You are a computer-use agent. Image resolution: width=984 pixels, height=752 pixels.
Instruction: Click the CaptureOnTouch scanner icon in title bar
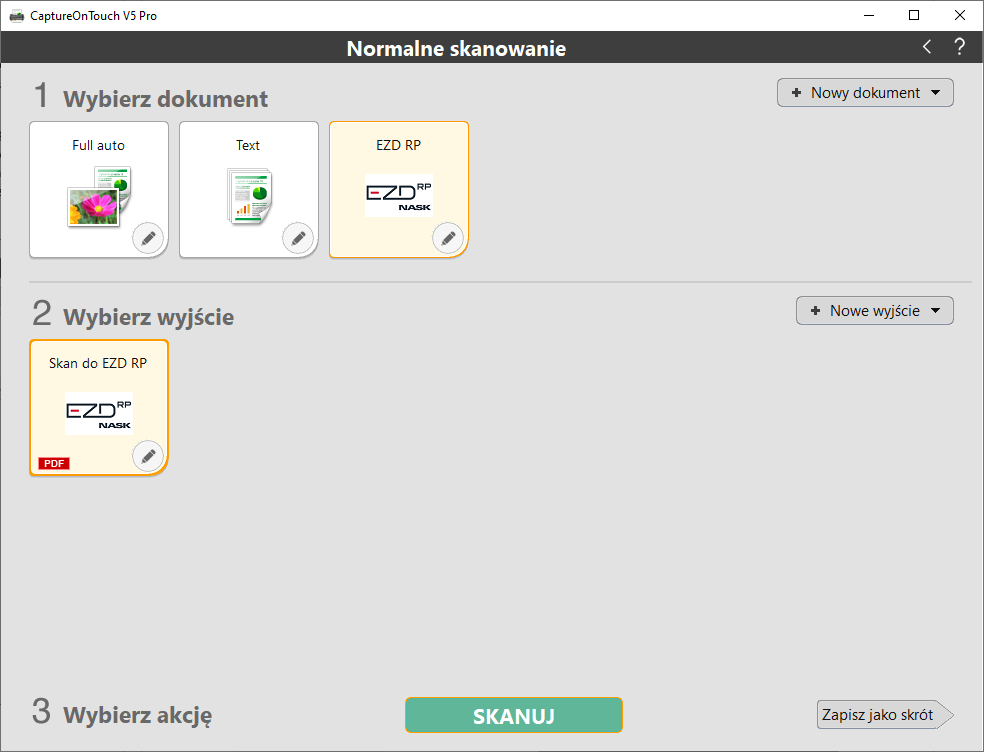tap(16, 16)
